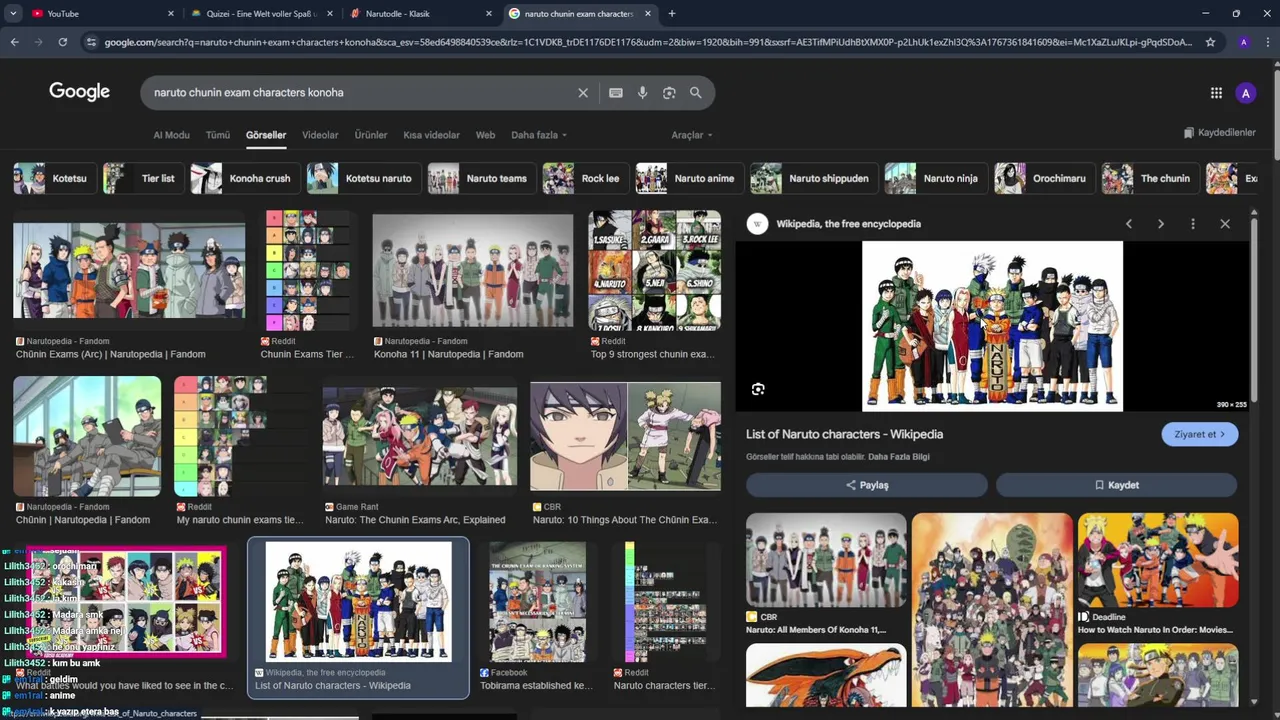Open Chrome's three-dot menu
The image size is (1280, 720).
point(1266,42)
